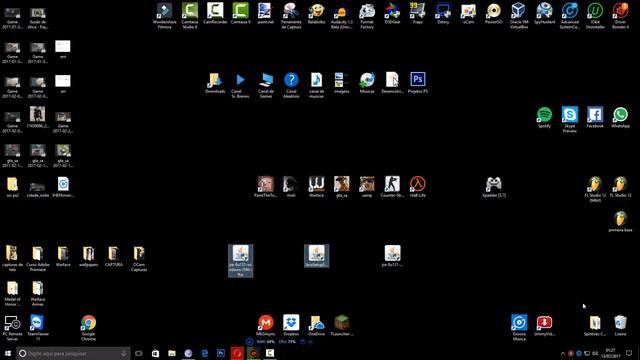
Task: Open Microsoft Store from the taskbar
Action: coord(156,353)
